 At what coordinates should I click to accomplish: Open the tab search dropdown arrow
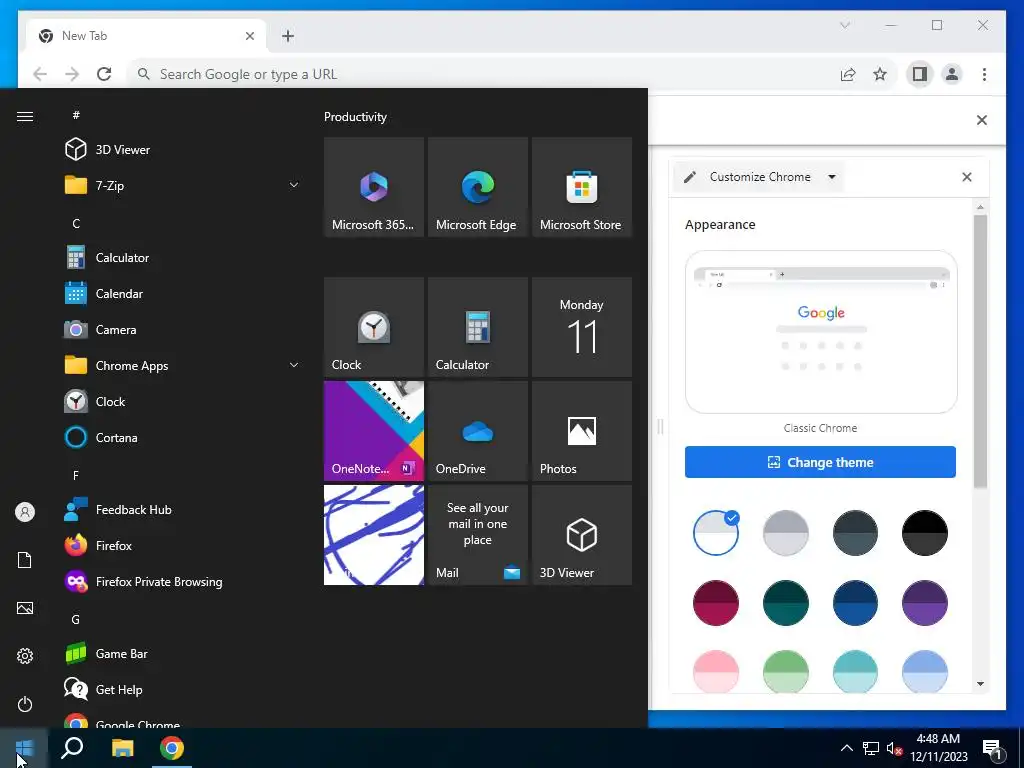click(x=844, y=25)
